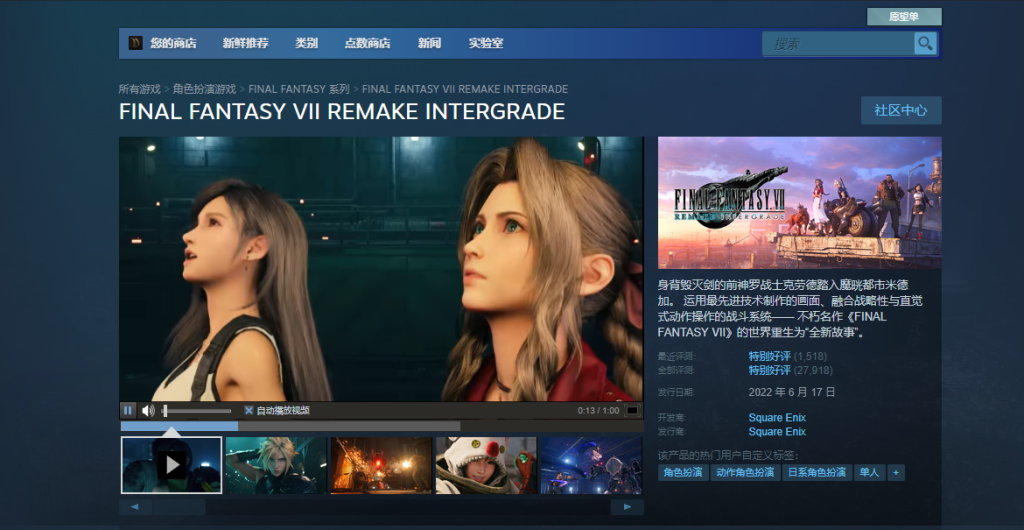Select the 动作角色扮演 tag
Viewport: 1024px width, 530px height.
[745, 473]
